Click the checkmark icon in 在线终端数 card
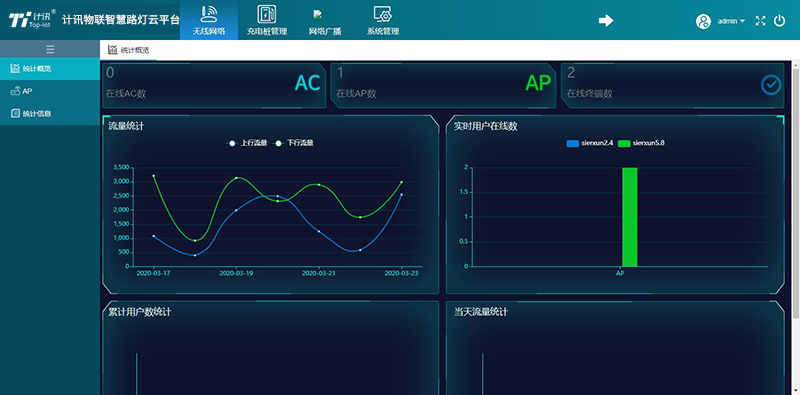This screenshot has height=395, width=800. 770,85
